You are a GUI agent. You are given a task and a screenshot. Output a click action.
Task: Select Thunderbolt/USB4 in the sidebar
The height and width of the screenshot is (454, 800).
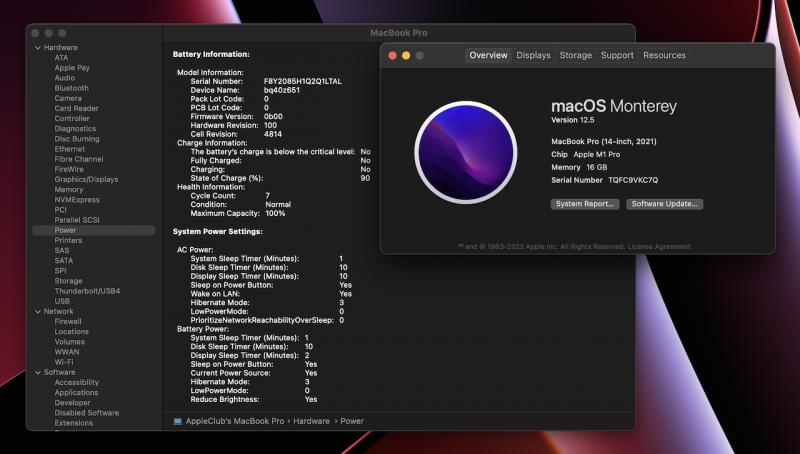(x=87, y=291)
